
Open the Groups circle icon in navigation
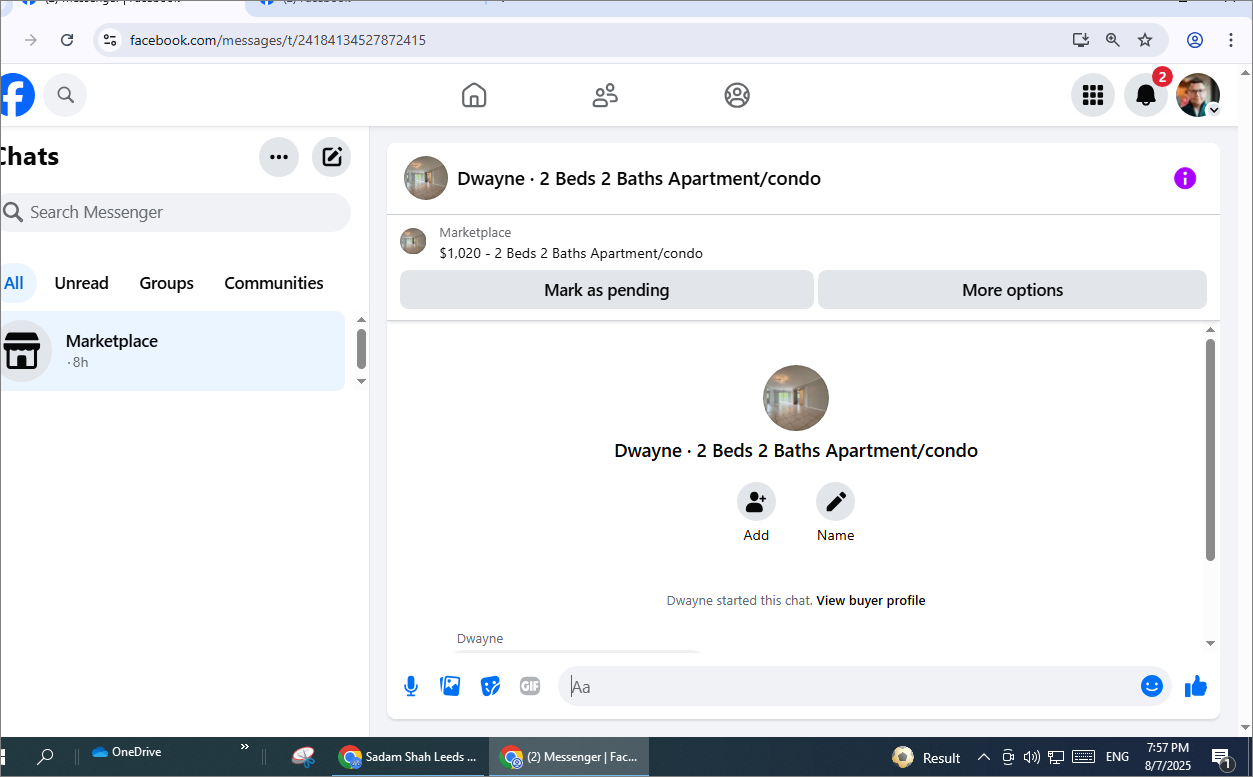pos(737,95)
